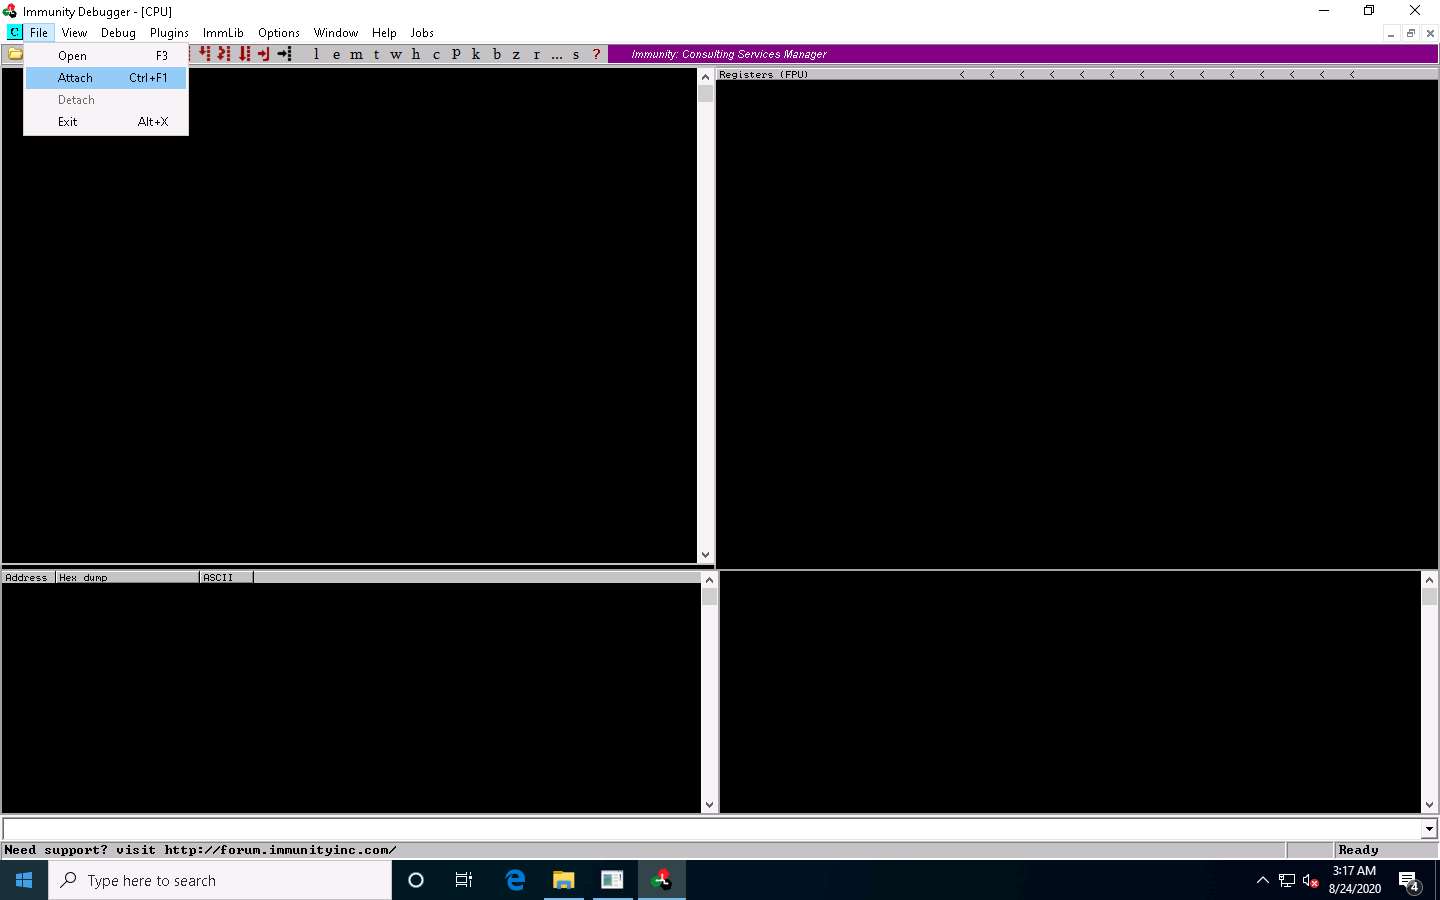Open Task View on the taskbar
Viewport: 1440px width, 900px height.
[x=464, y=880]
